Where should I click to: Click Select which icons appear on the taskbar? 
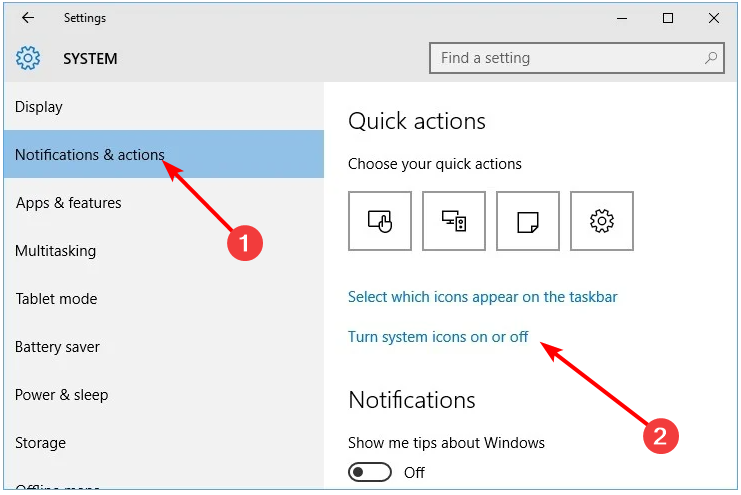point(483,297)
